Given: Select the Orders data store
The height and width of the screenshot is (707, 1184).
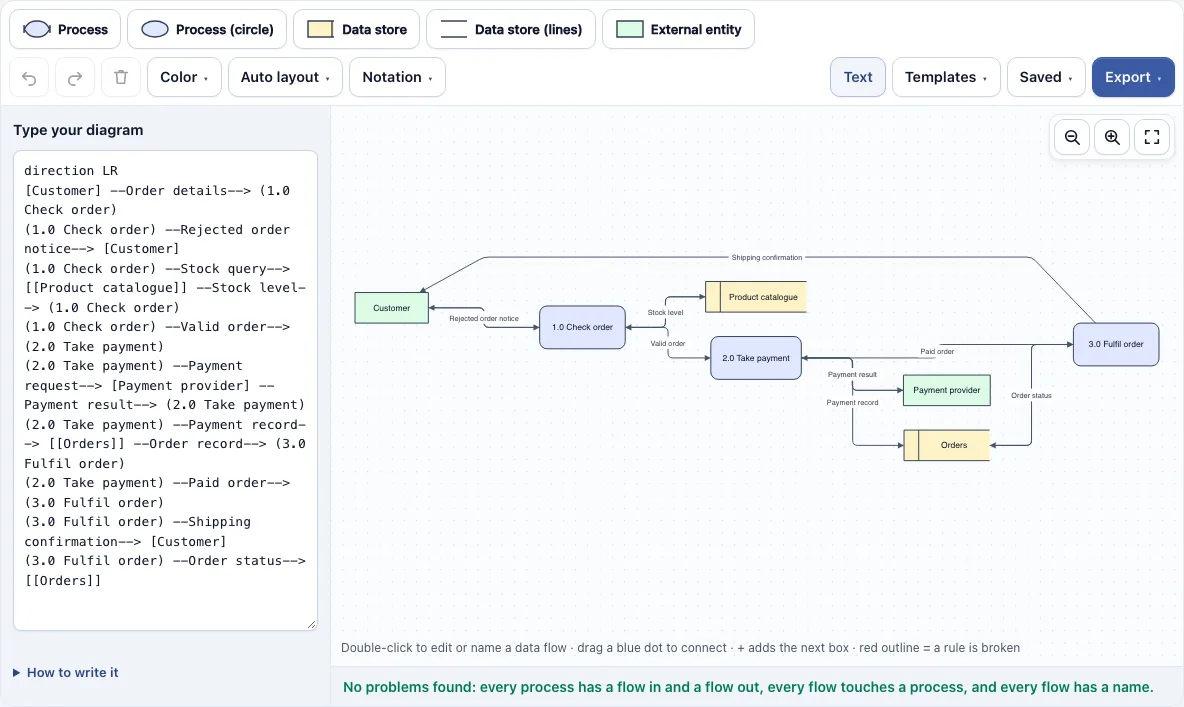Looking at the screenshot, I should pyautogui.click(x=947, y=446).
